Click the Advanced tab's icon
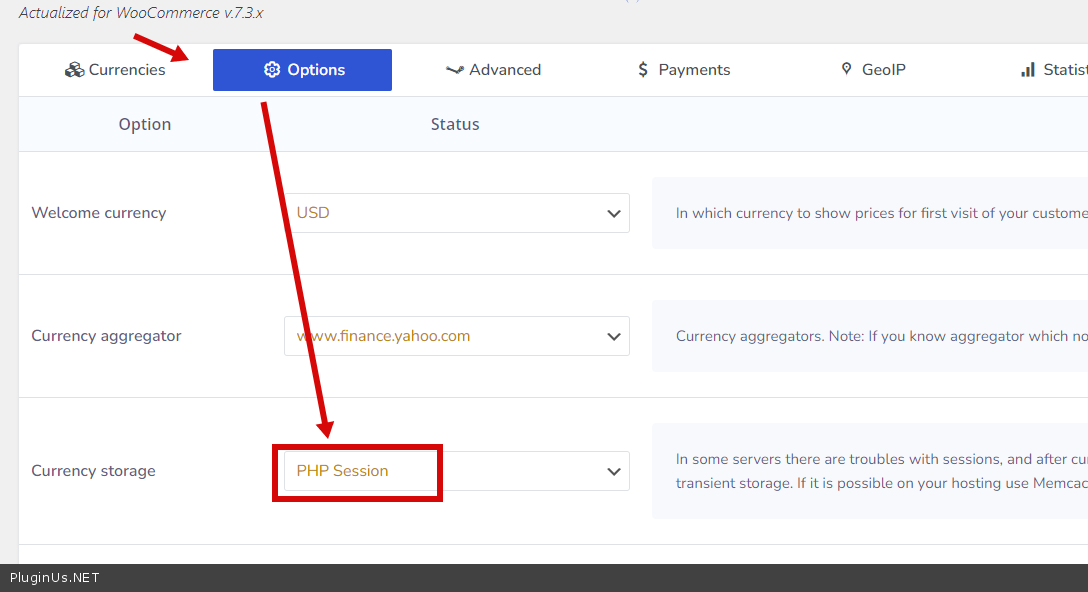 [x=455, y=70]
